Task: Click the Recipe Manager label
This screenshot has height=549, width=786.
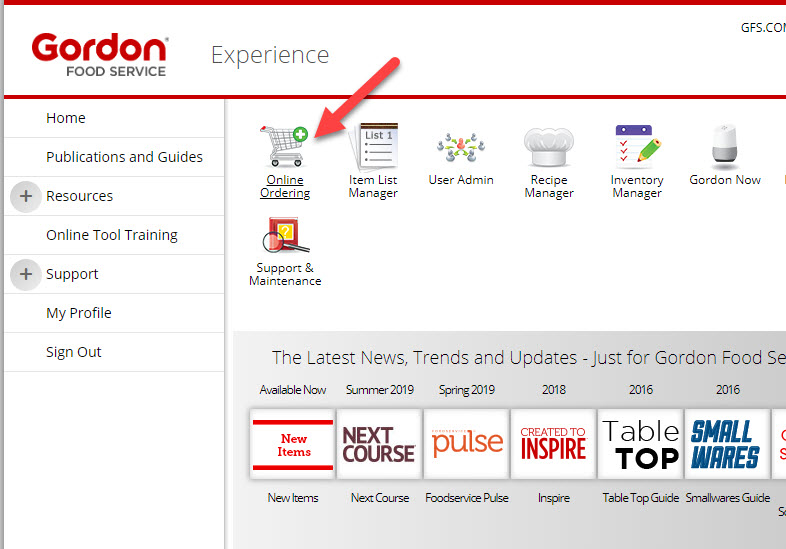Action: tap(549, 187)
